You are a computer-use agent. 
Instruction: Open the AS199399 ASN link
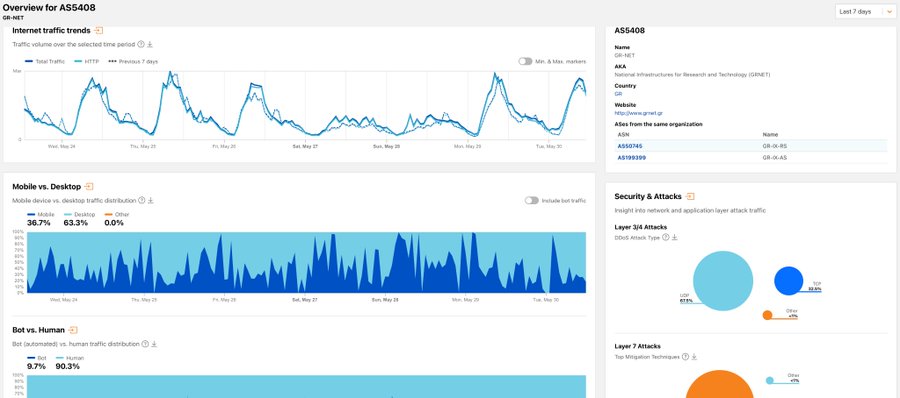click(x=631, y=157)
